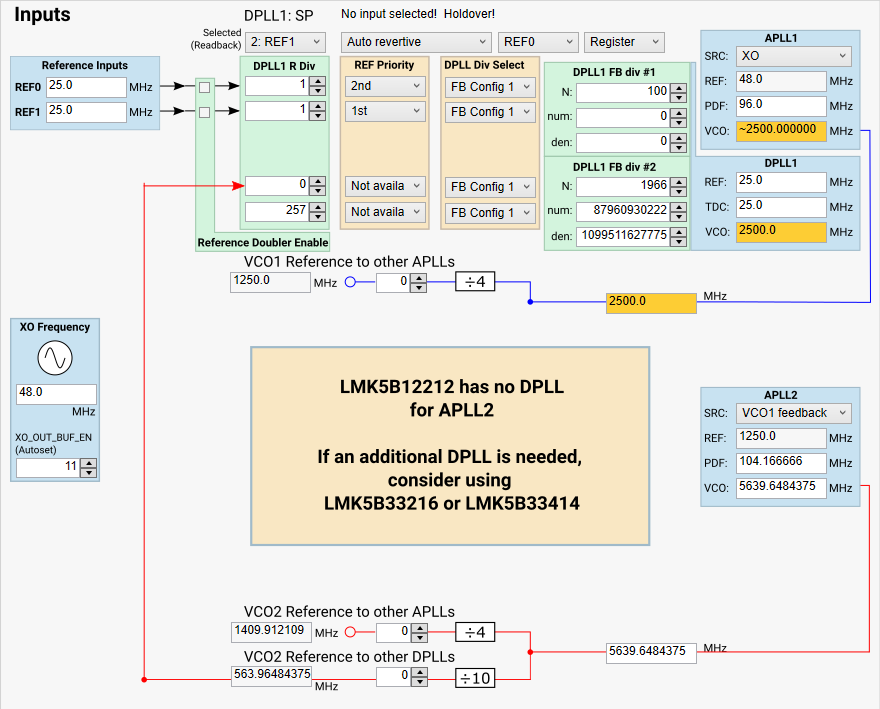Click the XO Frequency sine wave oscillator icon

[x=55, y=359]
